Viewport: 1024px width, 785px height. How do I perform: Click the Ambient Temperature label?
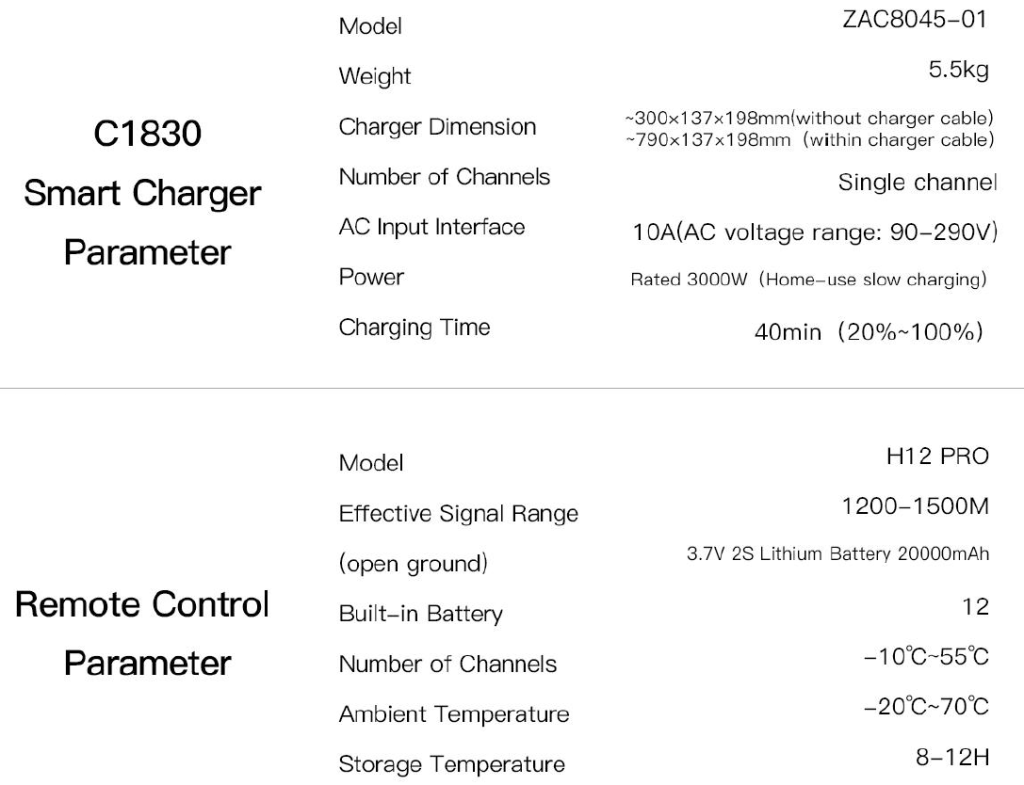pos(453,714)
